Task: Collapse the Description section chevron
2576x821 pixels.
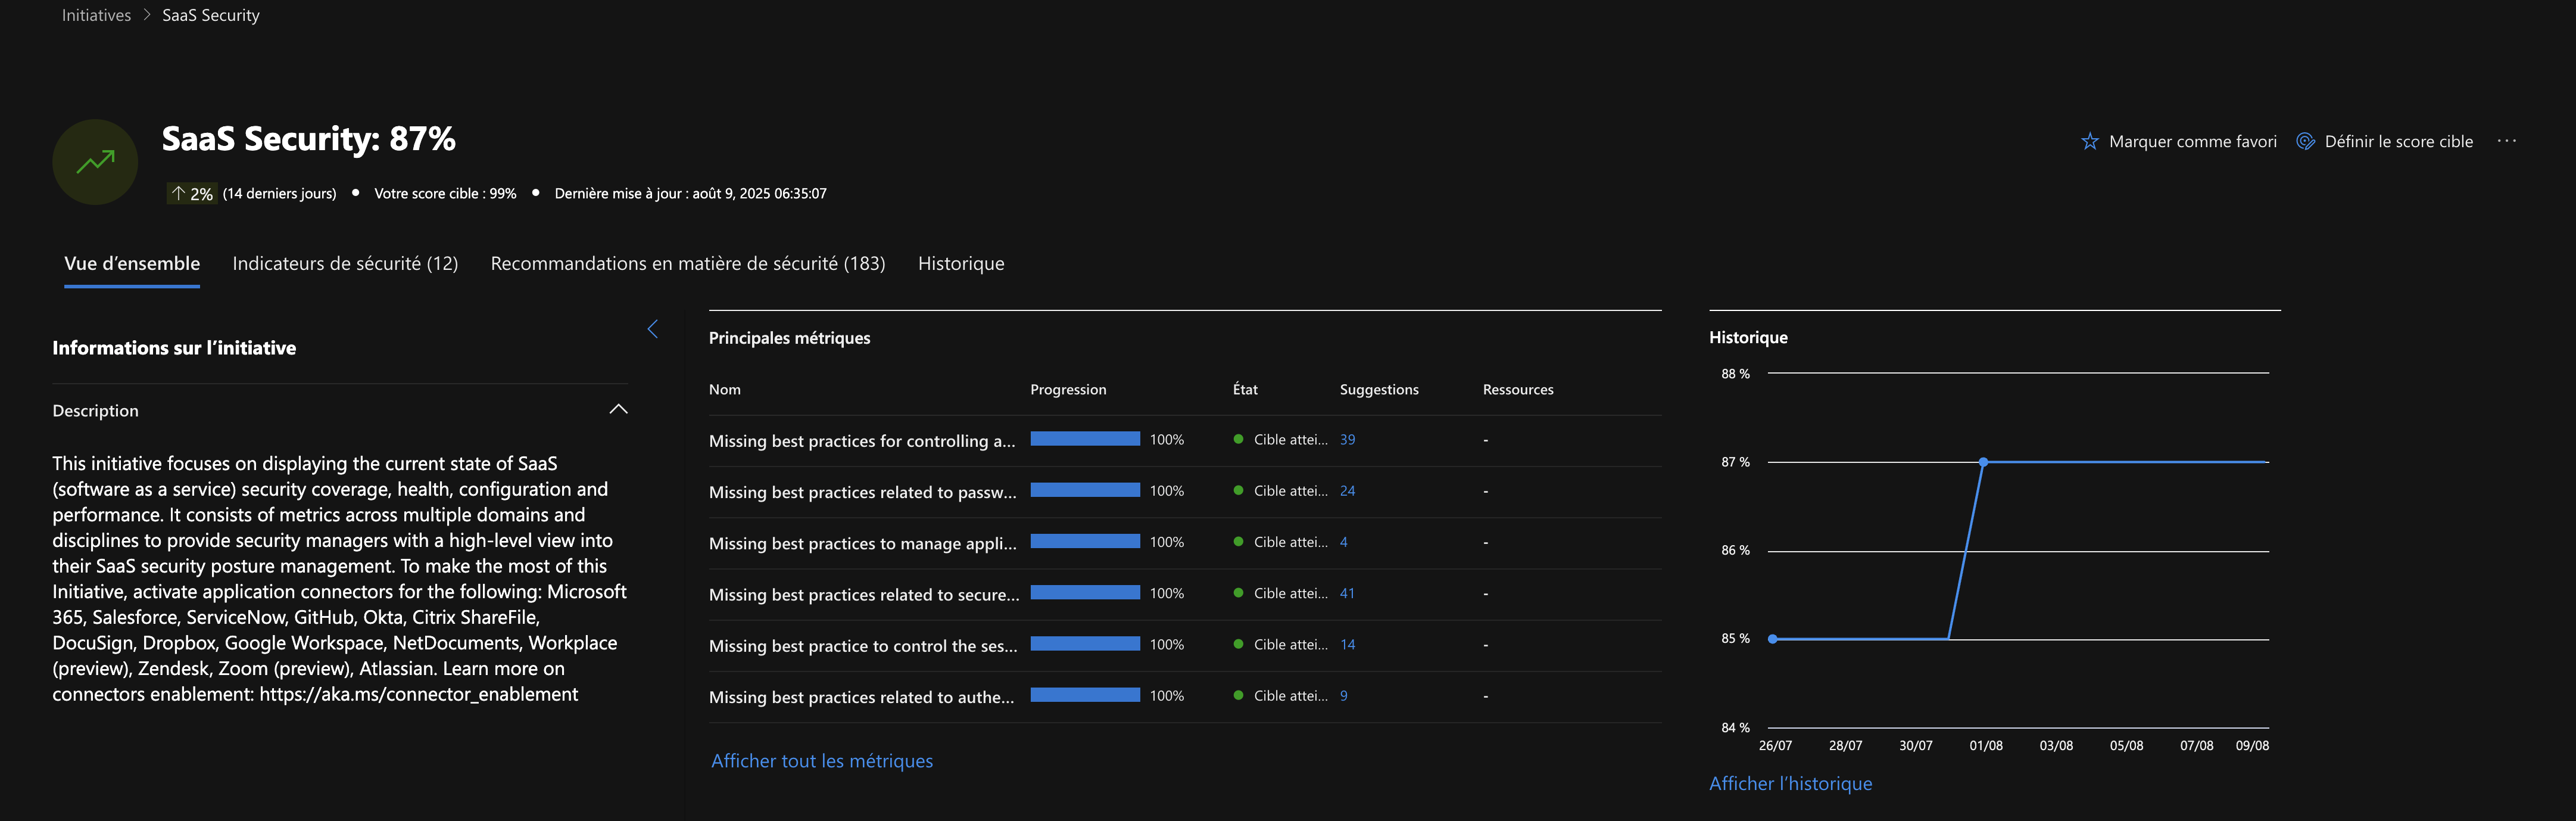Action: click(618, 409)
